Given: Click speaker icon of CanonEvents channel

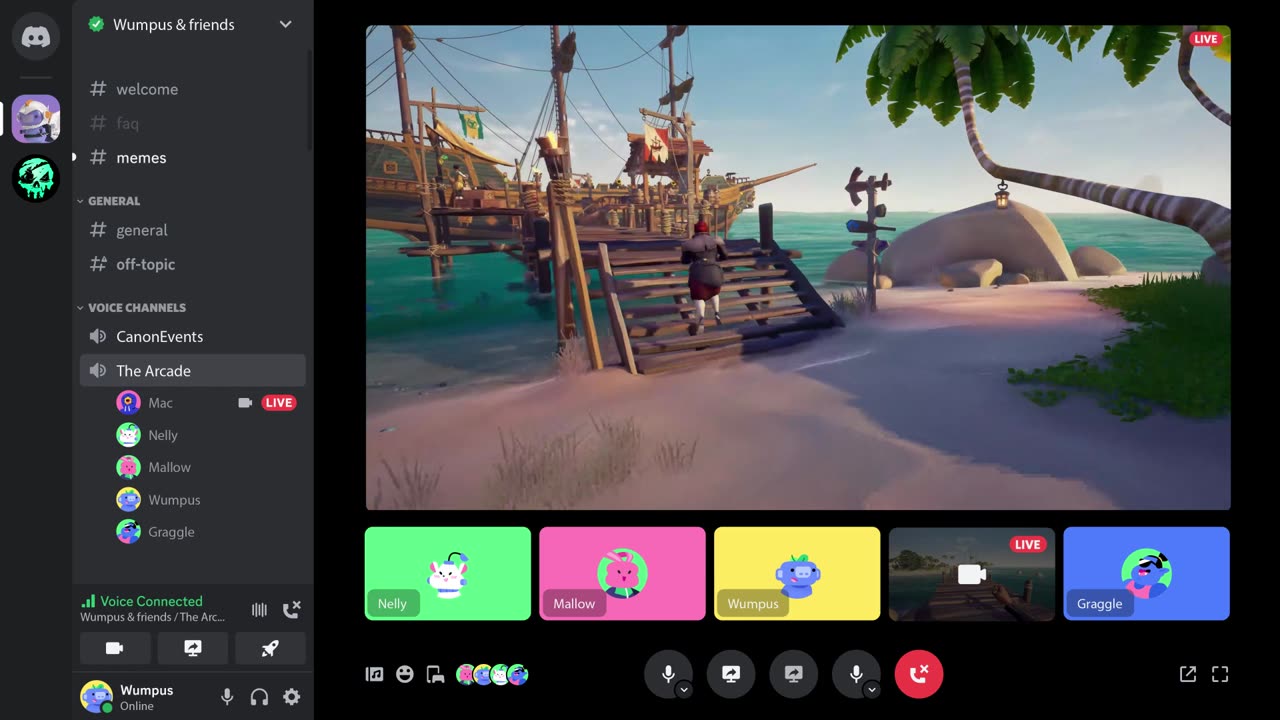Looking at the screenshot, I should 98,337.
